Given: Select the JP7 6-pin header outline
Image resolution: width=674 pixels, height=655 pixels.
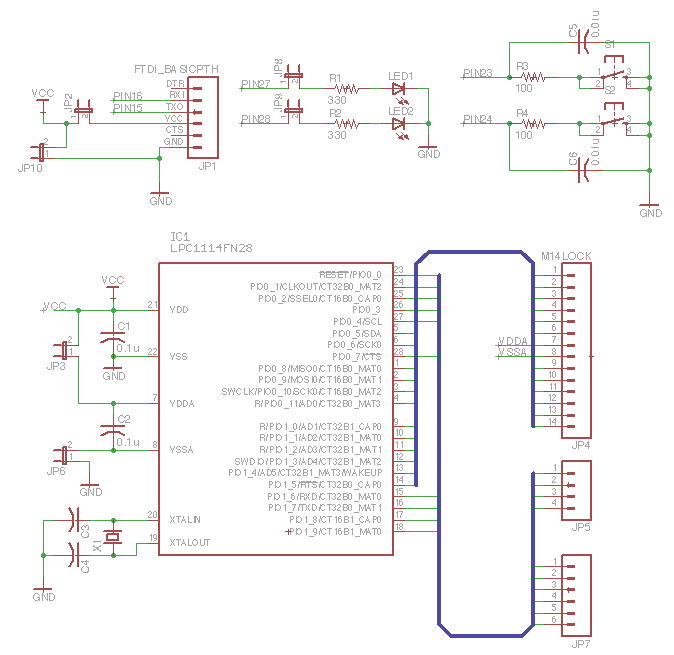Looking at the screenshot, I should [576, 595].
